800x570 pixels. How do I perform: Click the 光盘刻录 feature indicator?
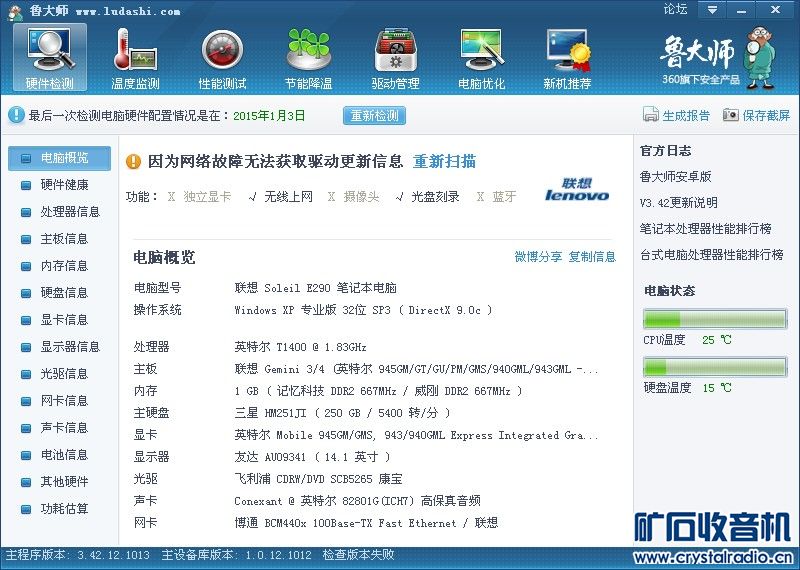coord(428,197)
